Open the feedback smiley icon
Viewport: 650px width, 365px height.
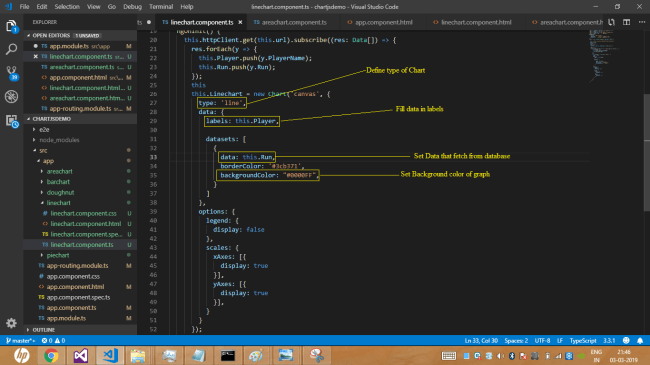tap(626, 341)
